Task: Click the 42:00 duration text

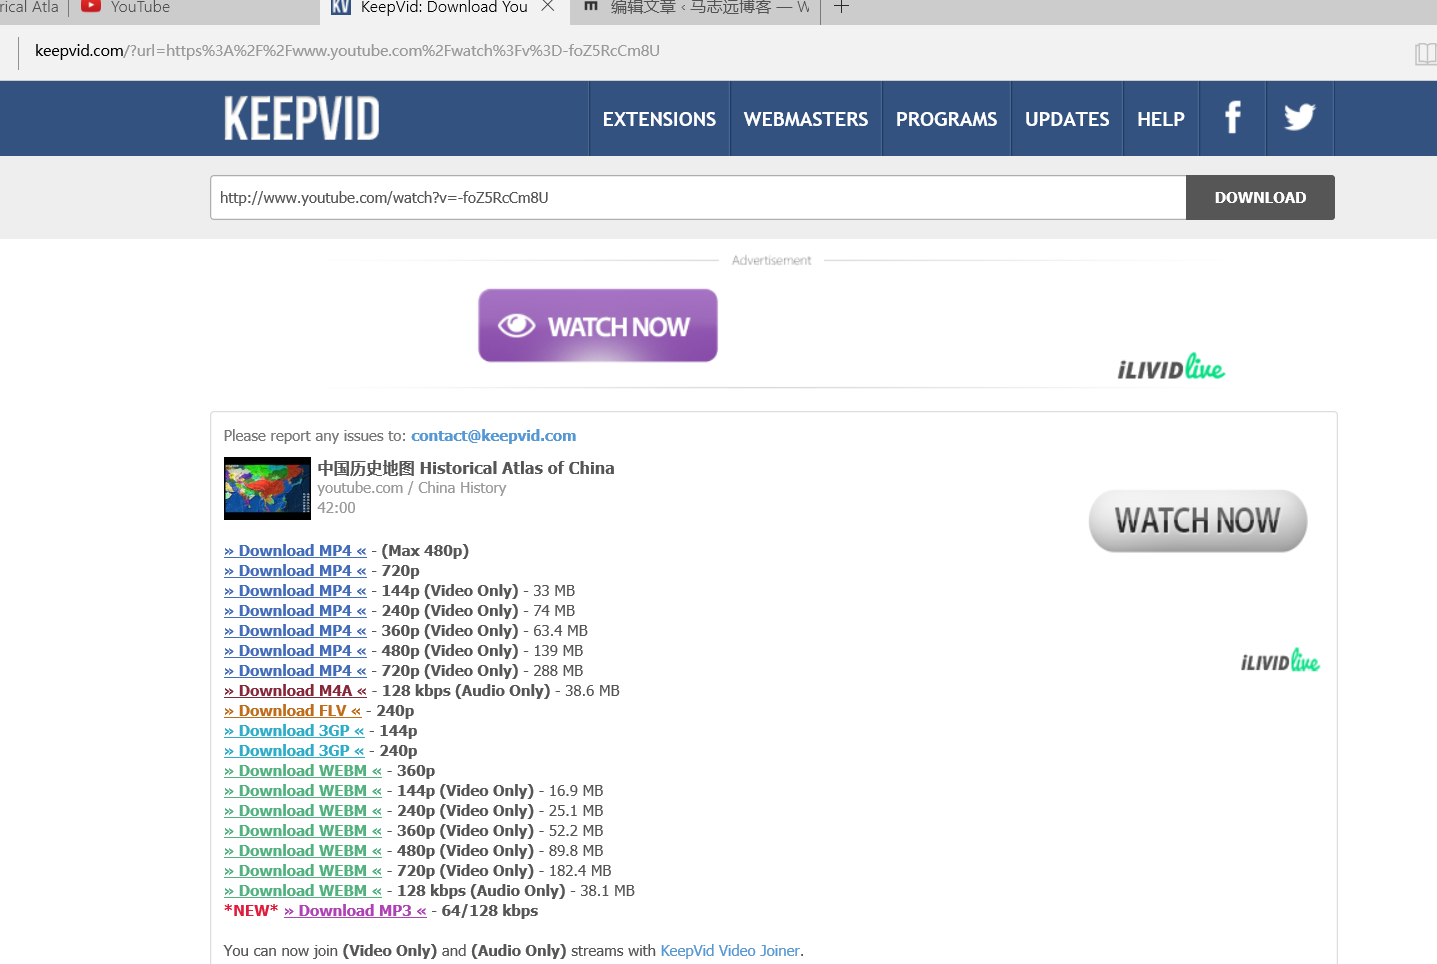Action: [x=336, y=508]
